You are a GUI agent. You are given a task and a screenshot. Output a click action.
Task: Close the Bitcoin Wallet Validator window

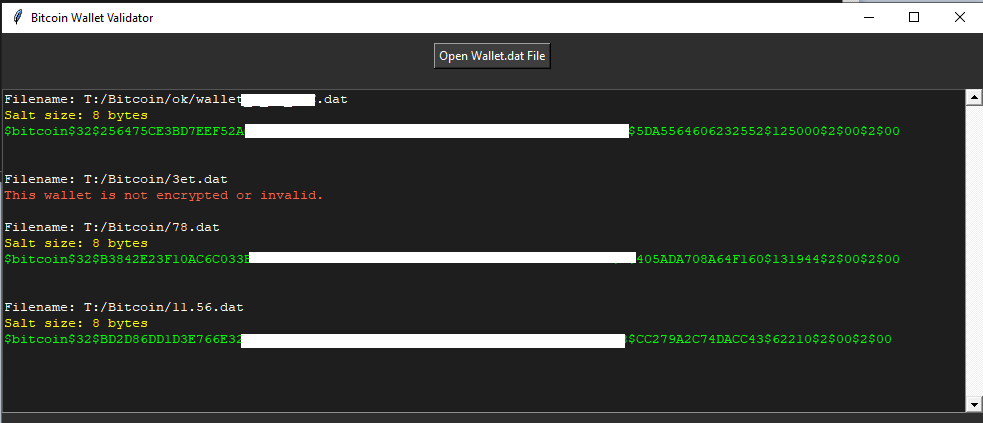pos(959,17)
